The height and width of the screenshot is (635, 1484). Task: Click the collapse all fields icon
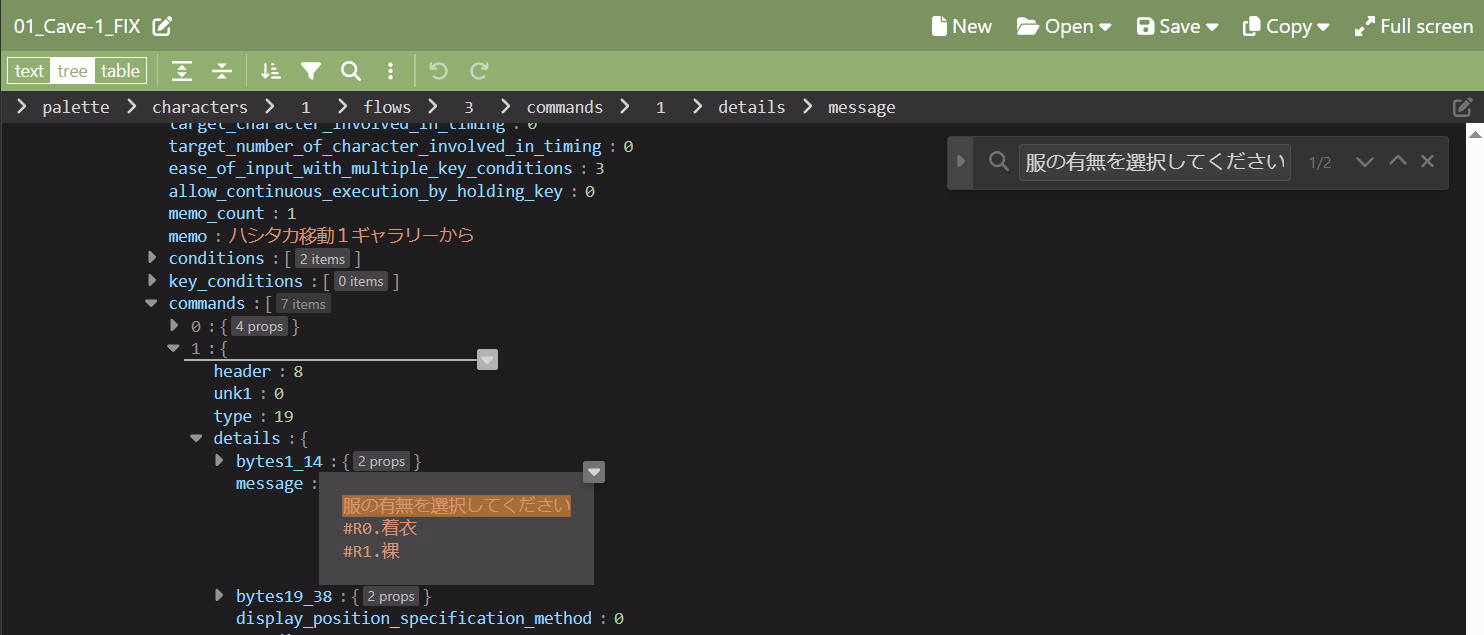[222, 71]
